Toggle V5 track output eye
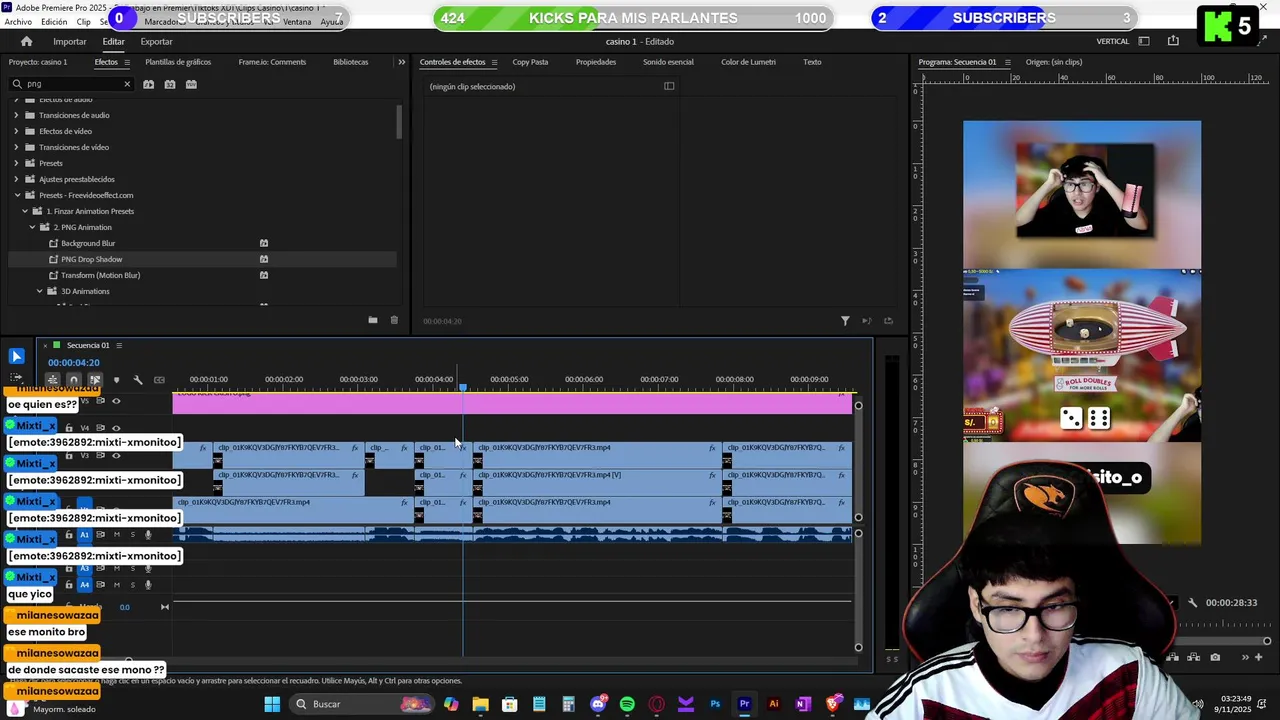This screenshot has height=720, width=1280. click(116, 401)
